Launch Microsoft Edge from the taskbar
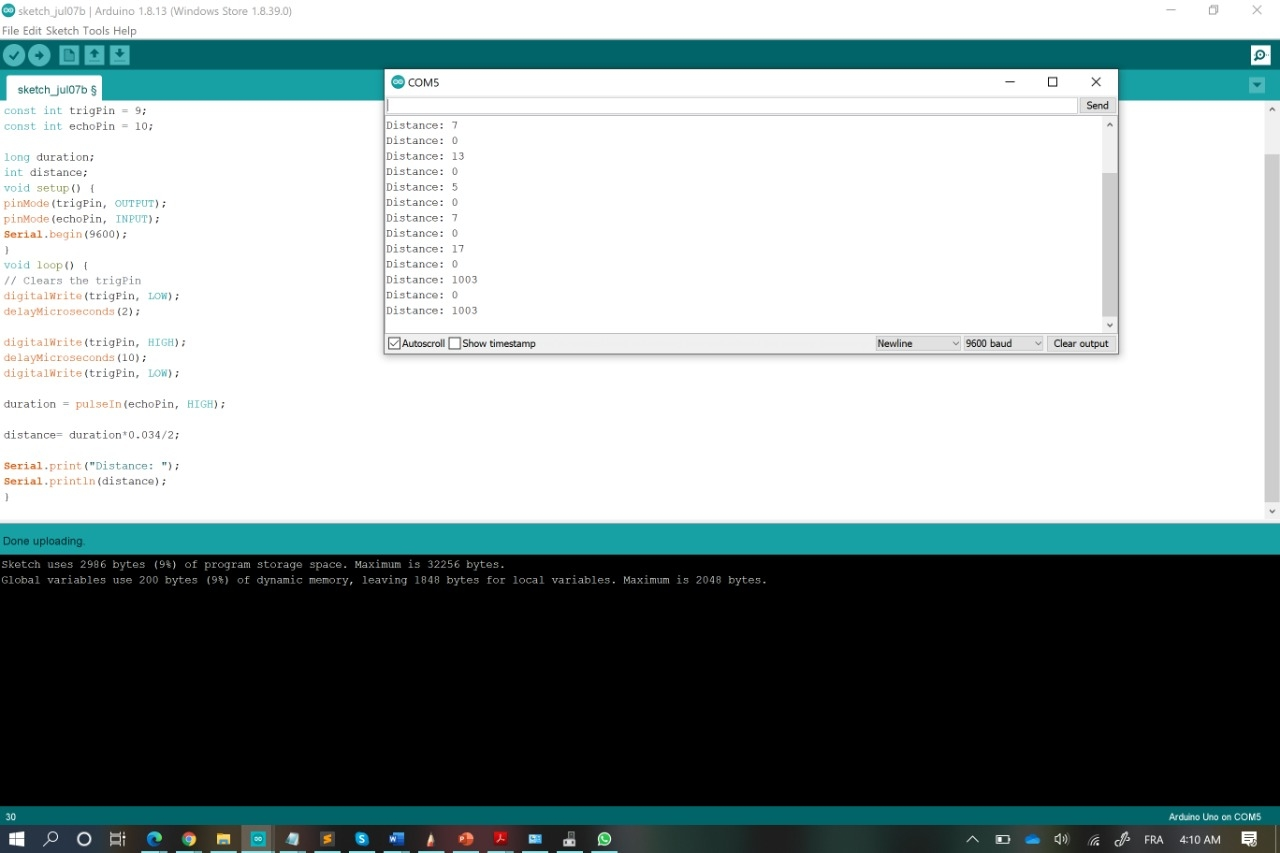 click(154, 839)
